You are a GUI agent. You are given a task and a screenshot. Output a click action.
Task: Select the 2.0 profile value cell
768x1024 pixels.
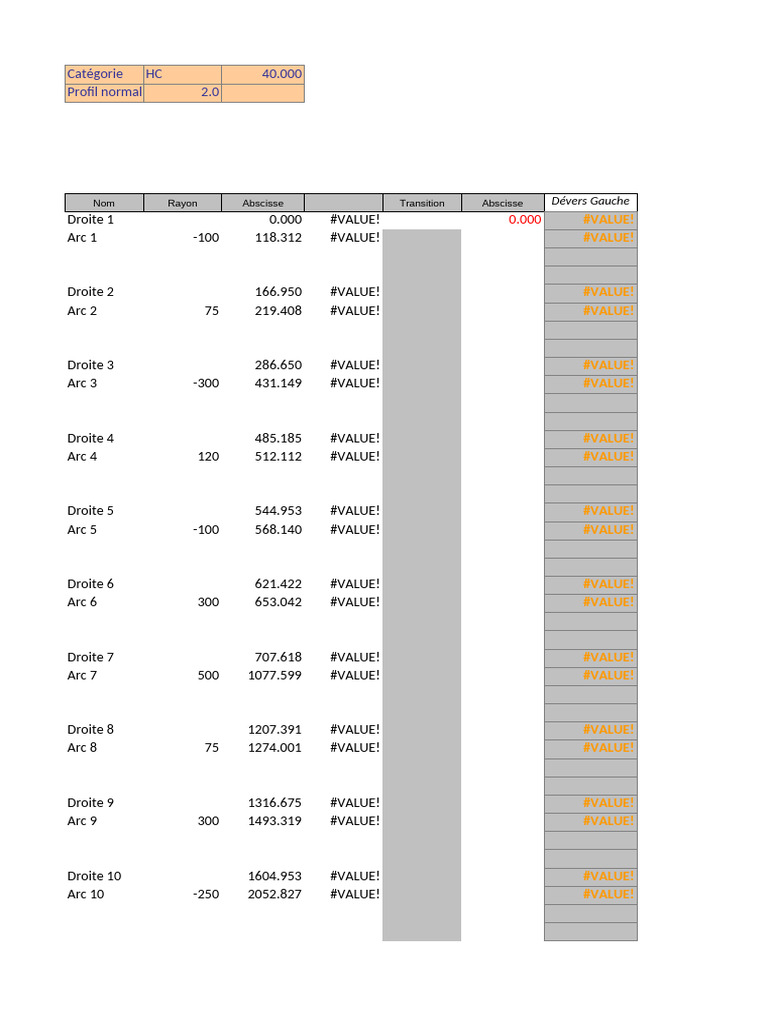click(182, 92)
